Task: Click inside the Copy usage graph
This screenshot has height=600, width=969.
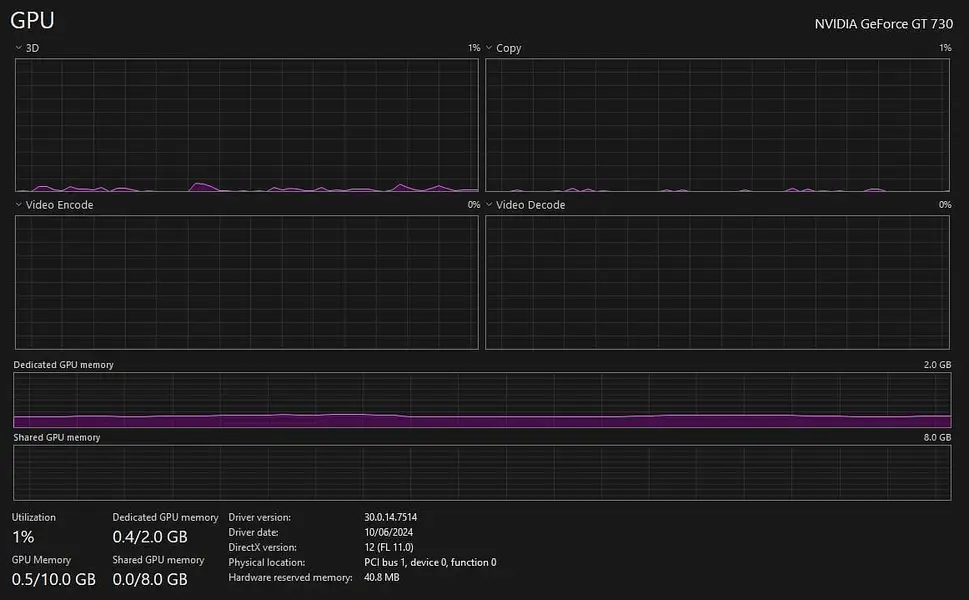Action: [x=717, y=125]
